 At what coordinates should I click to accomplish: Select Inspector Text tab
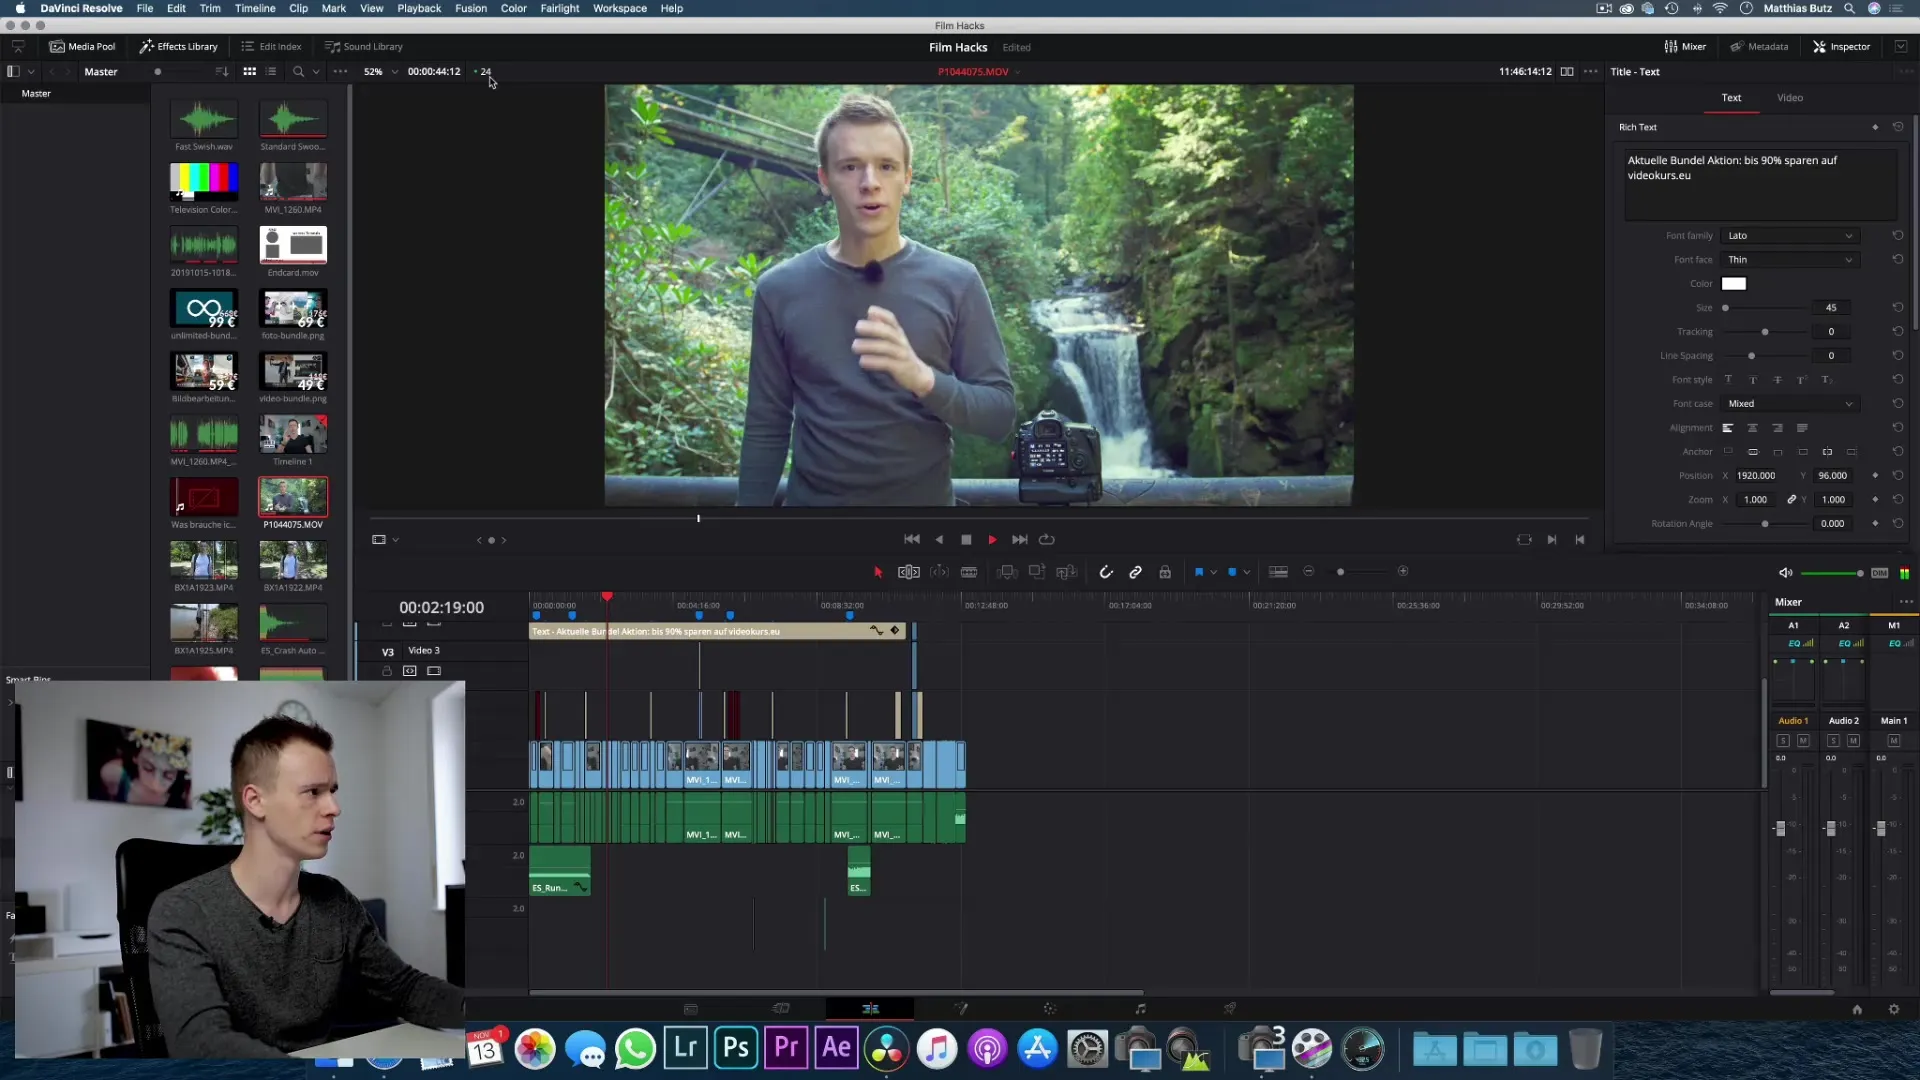point(1731,98)
